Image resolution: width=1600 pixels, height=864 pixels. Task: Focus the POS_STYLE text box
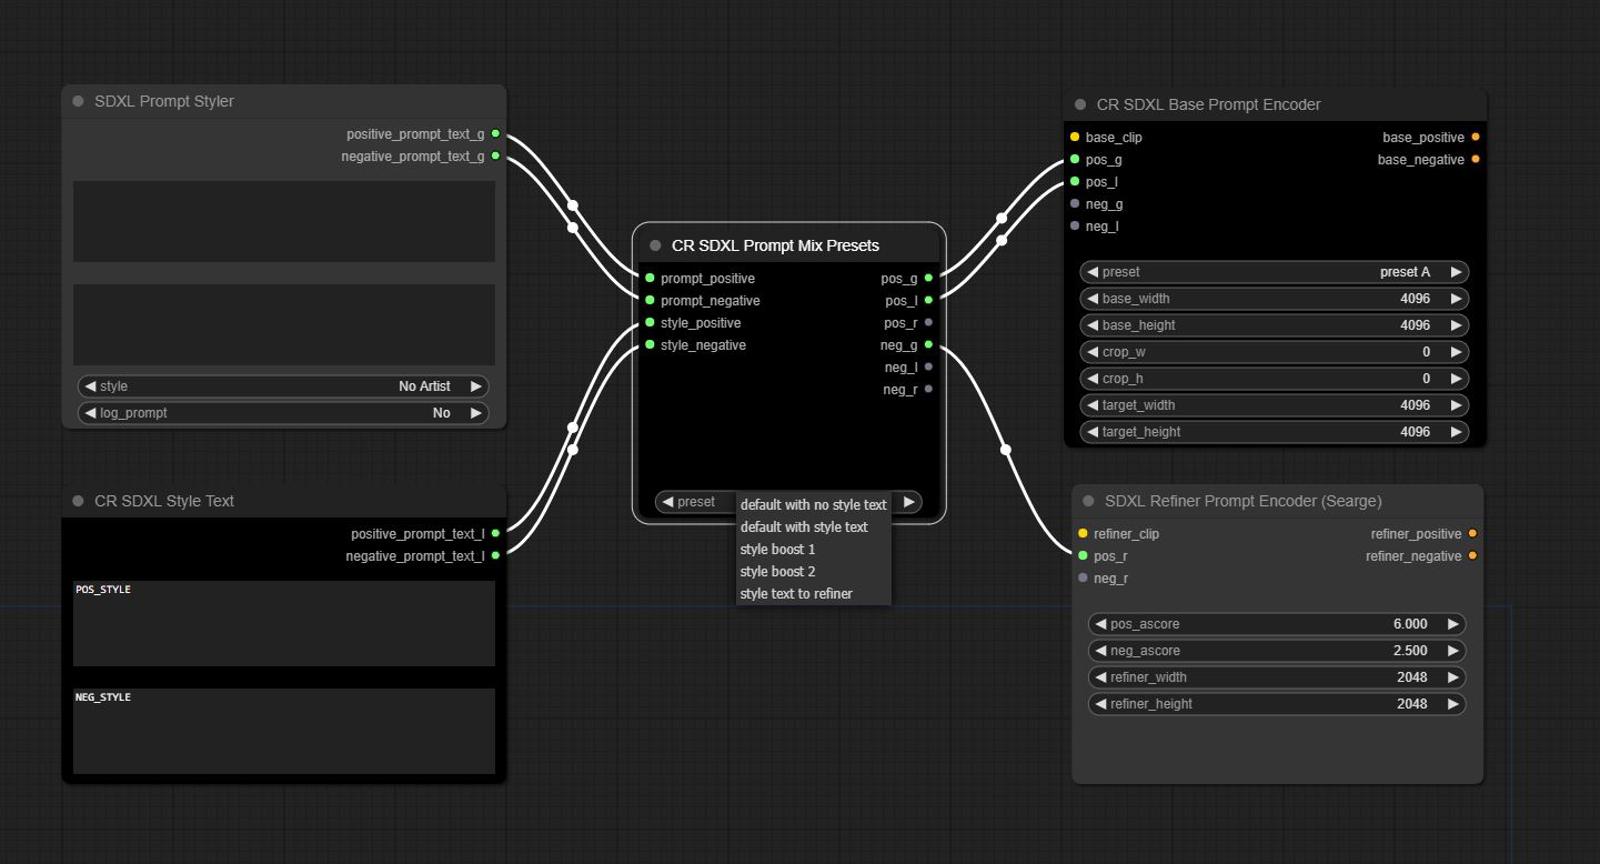[284, 623]
